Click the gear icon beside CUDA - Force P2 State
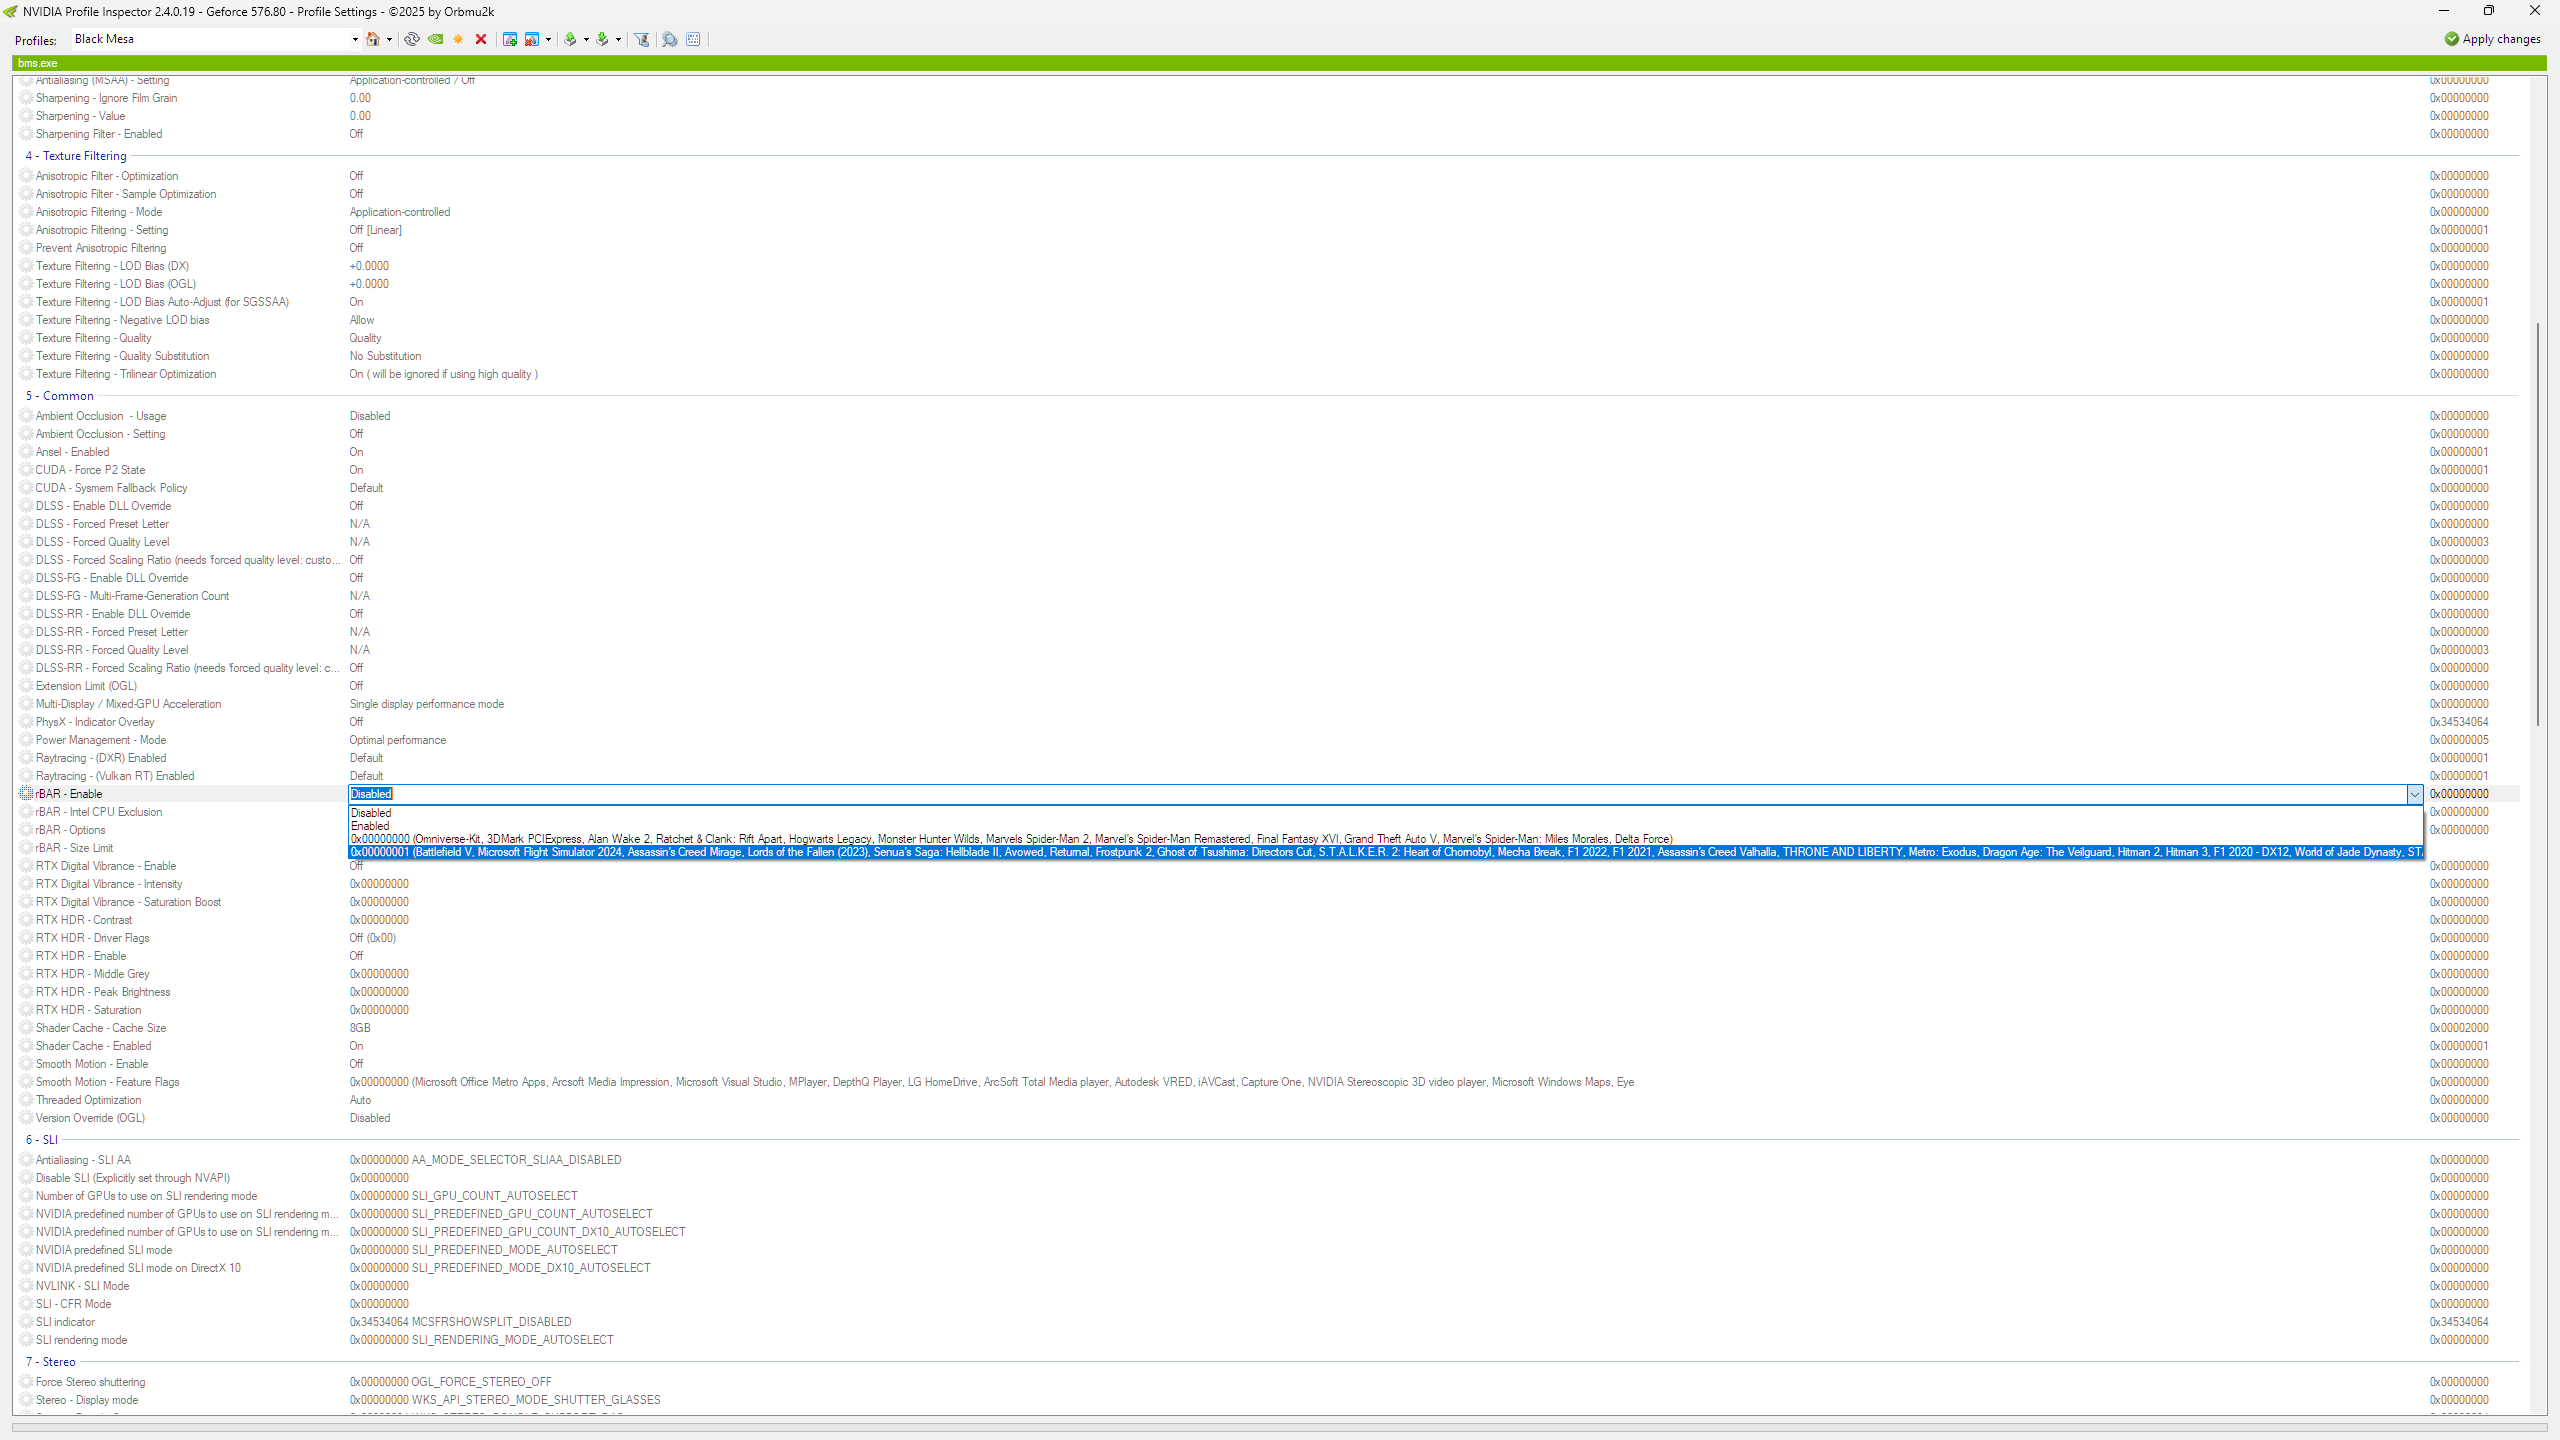The height and width of the screenshot is (1440, 2560). tap(27, 470)
